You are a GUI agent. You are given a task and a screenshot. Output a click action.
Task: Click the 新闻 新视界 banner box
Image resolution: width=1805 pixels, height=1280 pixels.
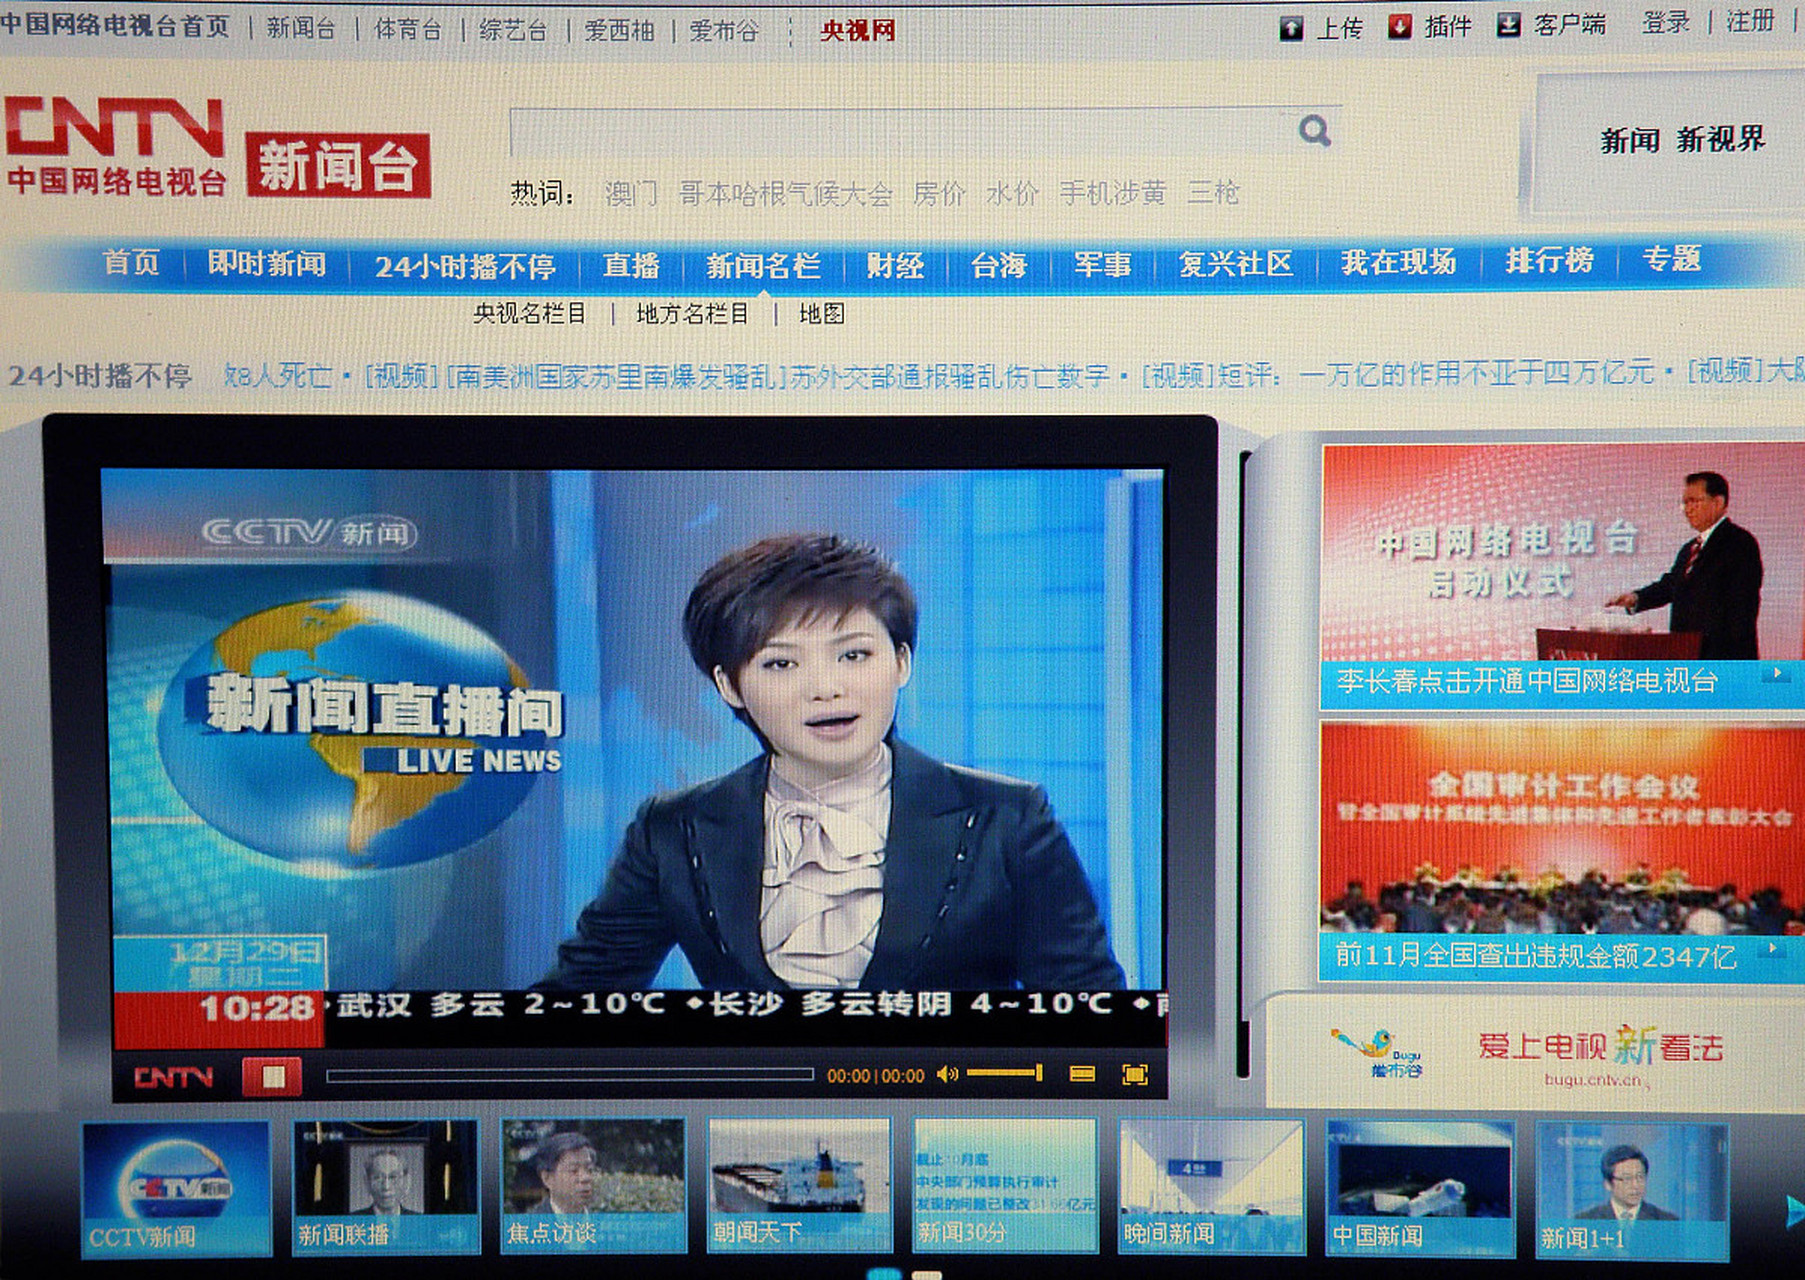[x=1670, y=143]
